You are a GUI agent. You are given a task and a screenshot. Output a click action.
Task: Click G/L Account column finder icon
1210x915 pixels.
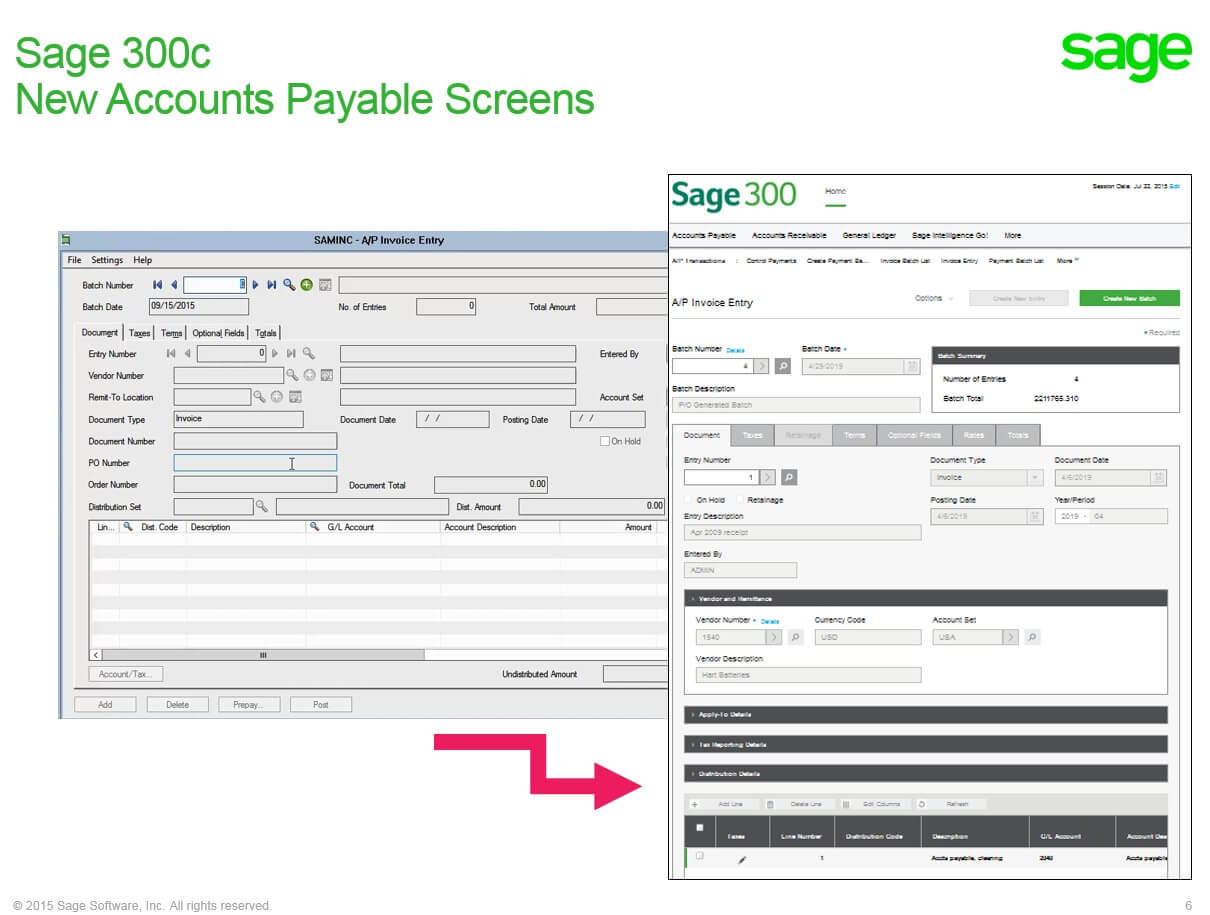pyautogui.click(x=314, y=527)
